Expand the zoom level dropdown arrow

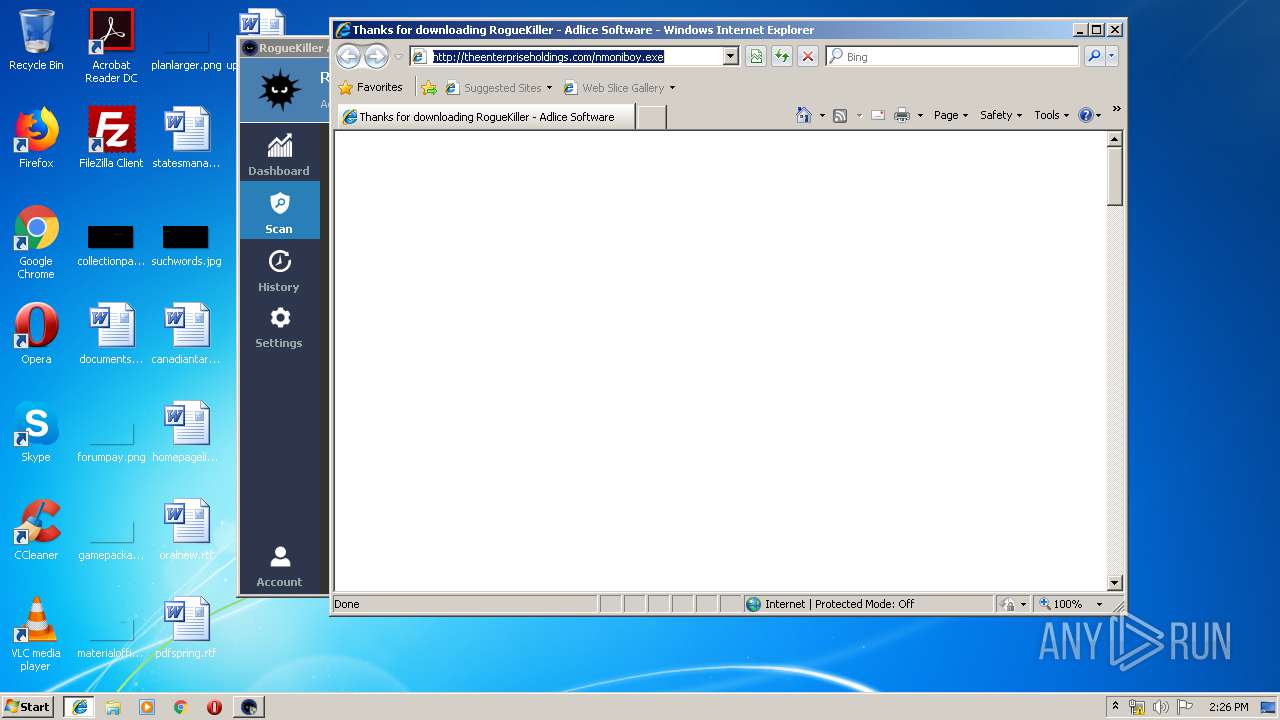[1099, 604]
